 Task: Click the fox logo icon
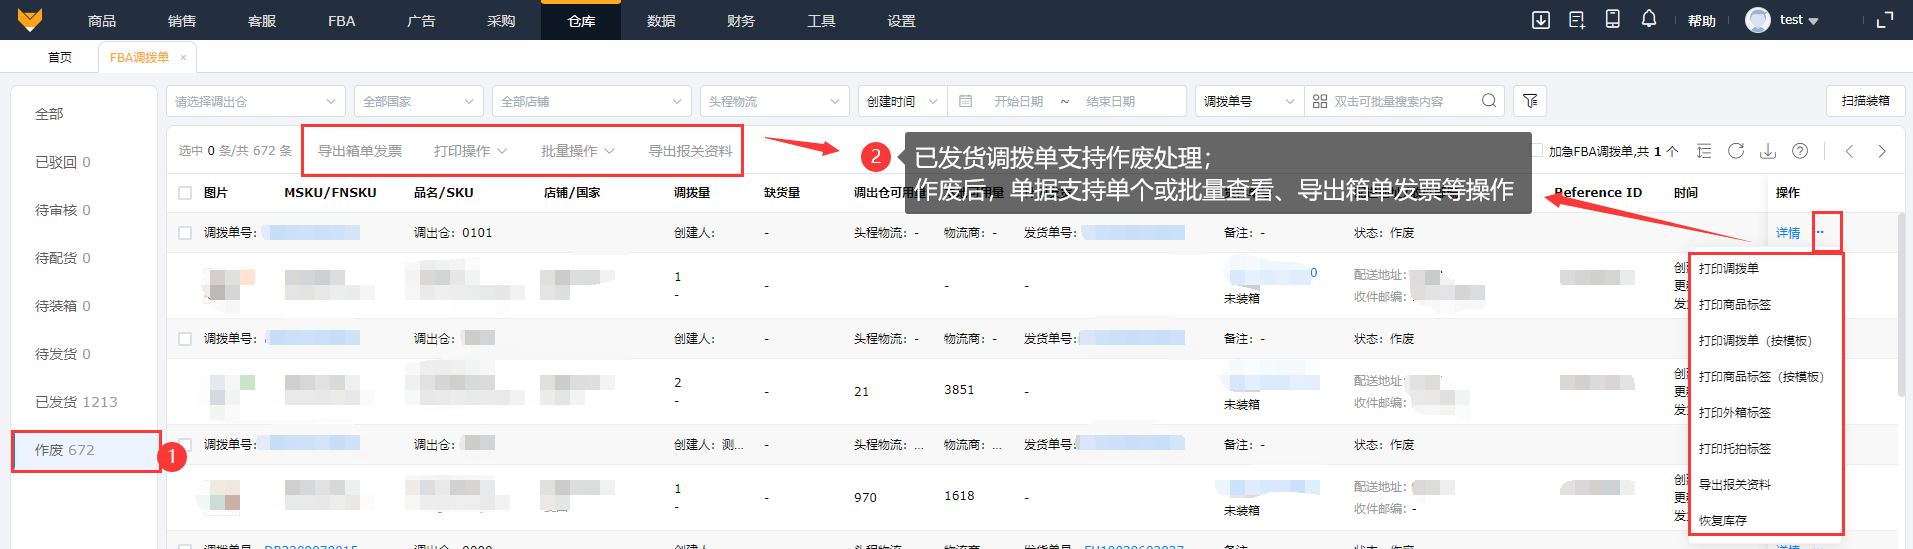[30, 19]
